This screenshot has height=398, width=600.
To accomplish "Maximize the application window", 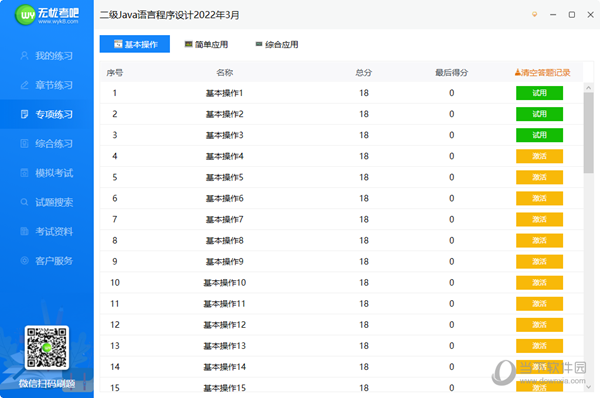I will (572, 15).
